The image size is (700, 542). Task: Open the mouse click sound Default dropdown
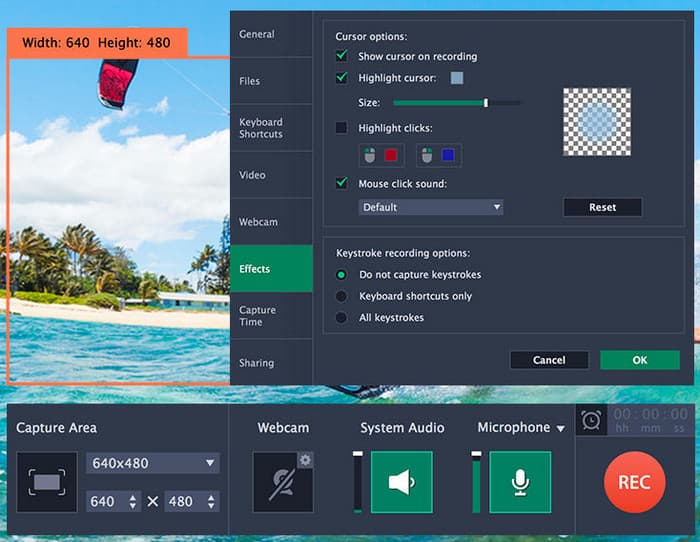(431, 207)
